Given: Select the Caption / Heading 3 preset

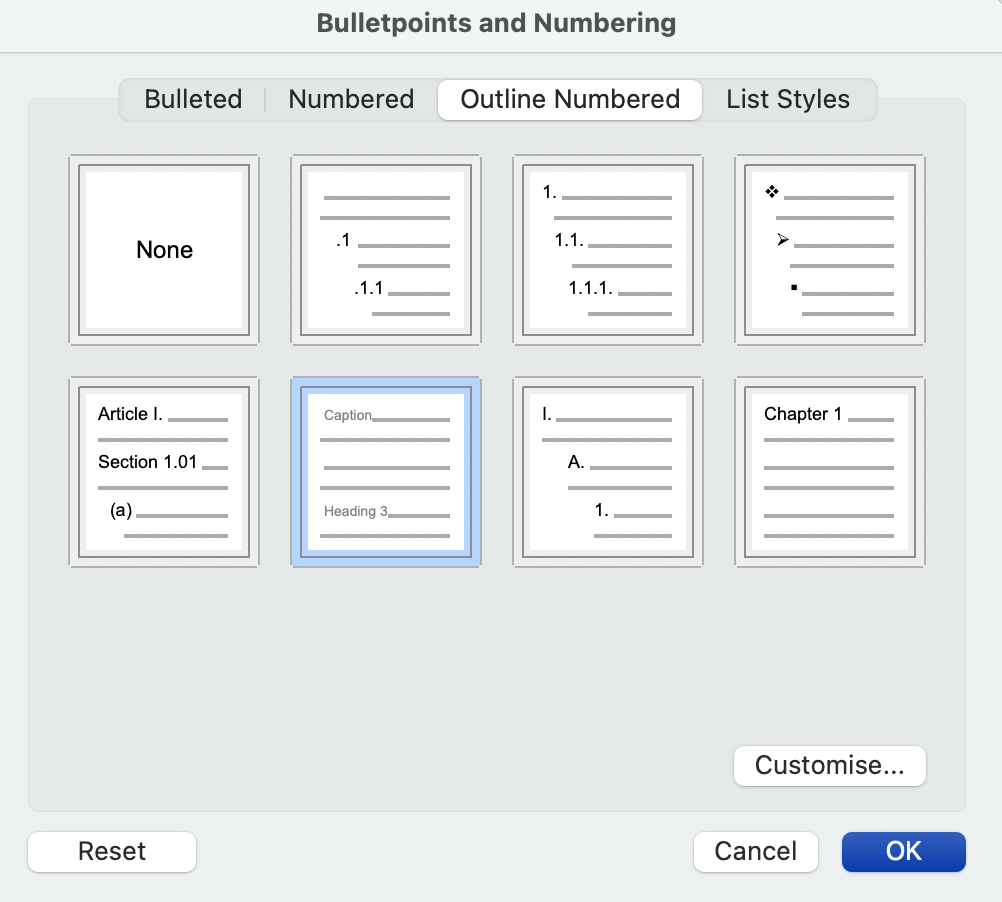Looking at the screenshot, I should 386,472.
